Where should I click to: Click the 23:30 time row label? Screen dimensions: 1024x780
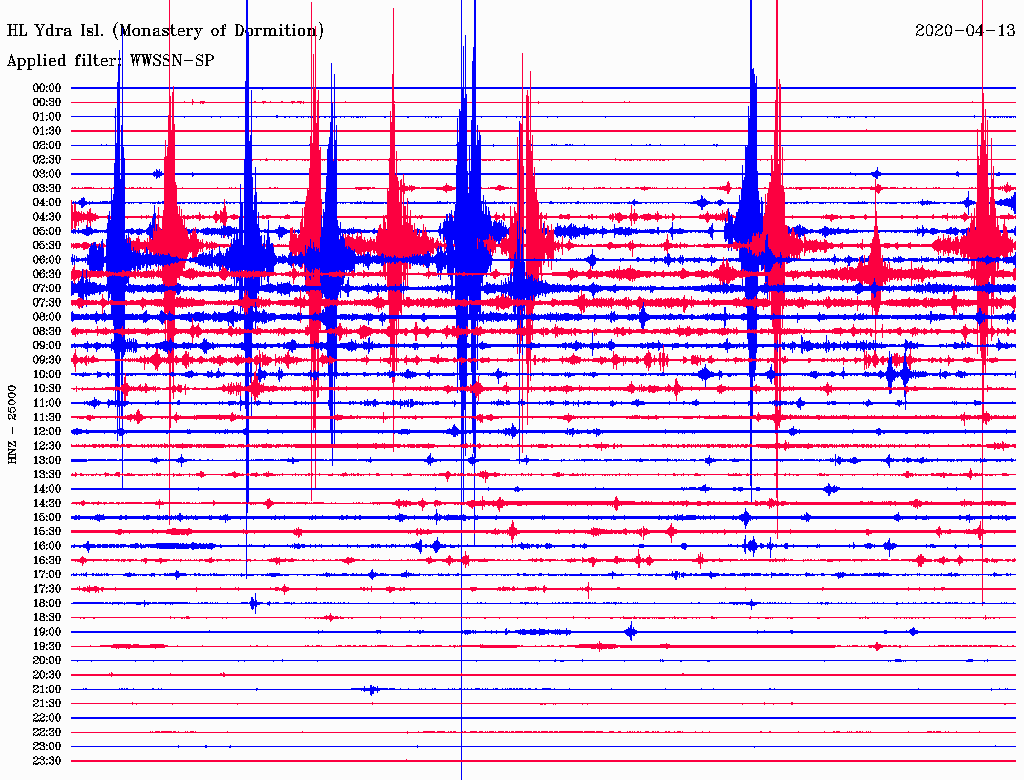point(47,761)
